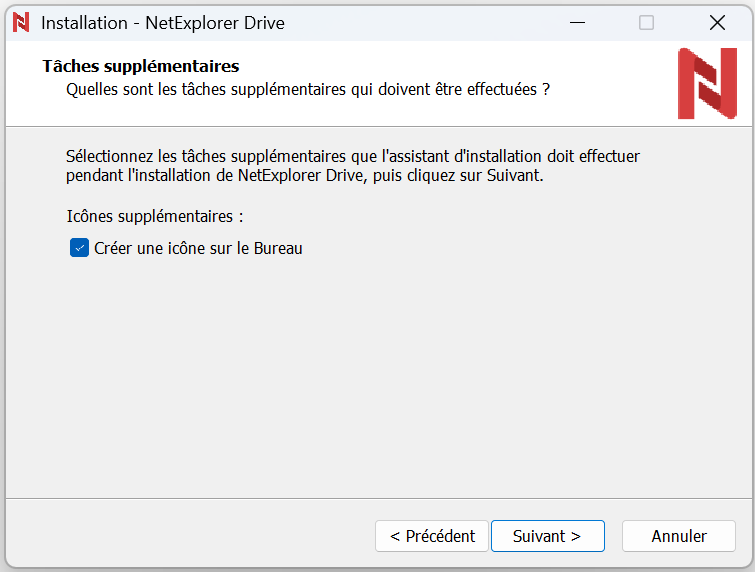
Task: Click the 'Installation - NetExplorer Drive' window title
Action: pos(163,23)
